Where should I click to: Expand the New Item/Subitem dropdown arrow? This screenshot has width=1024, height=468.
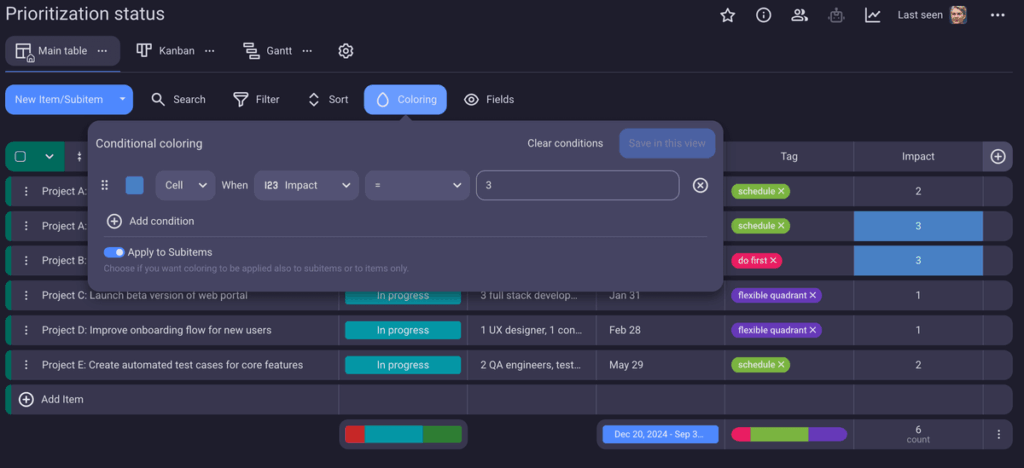pos(122,100)
